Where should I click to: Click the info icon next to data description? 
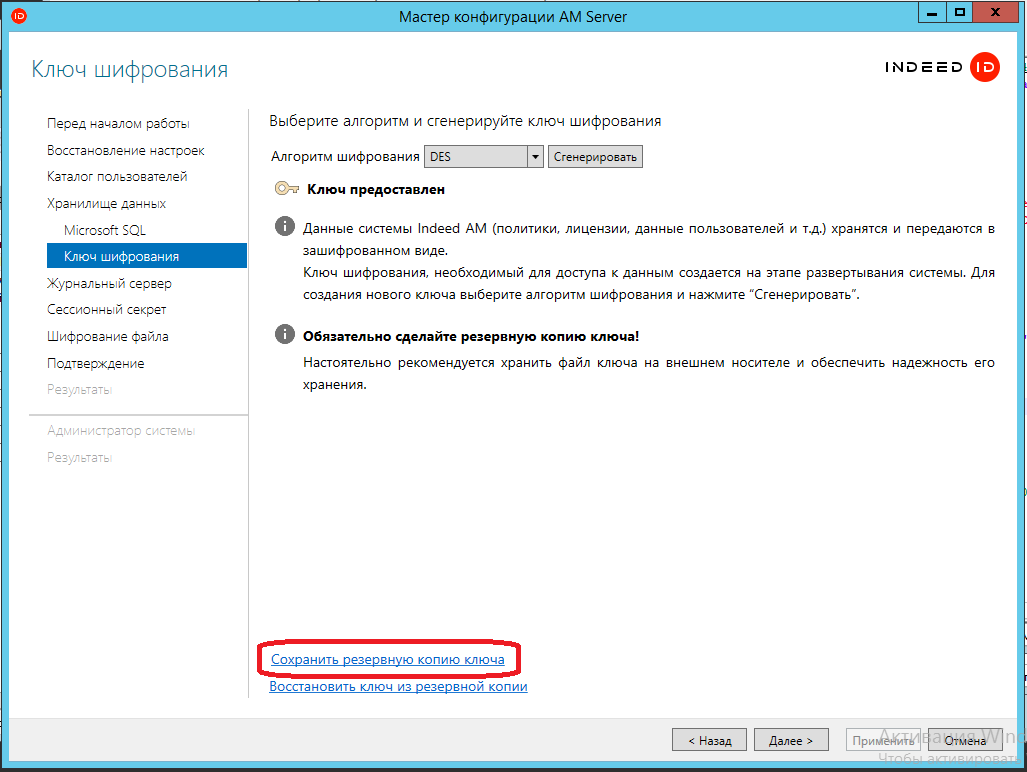(284, 228)
